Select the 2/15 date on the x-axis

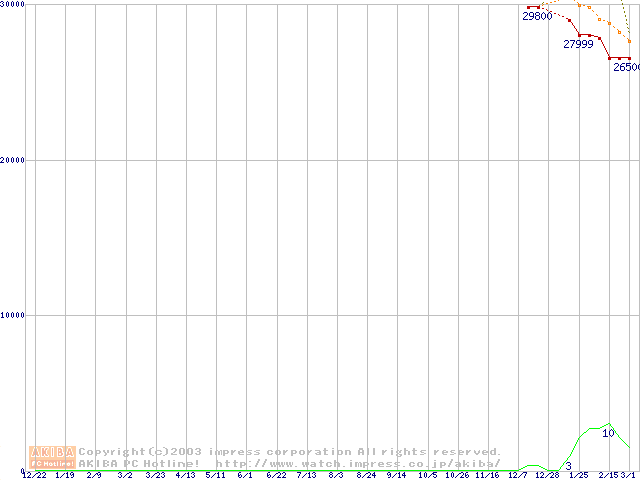click(x=608, y=476)
